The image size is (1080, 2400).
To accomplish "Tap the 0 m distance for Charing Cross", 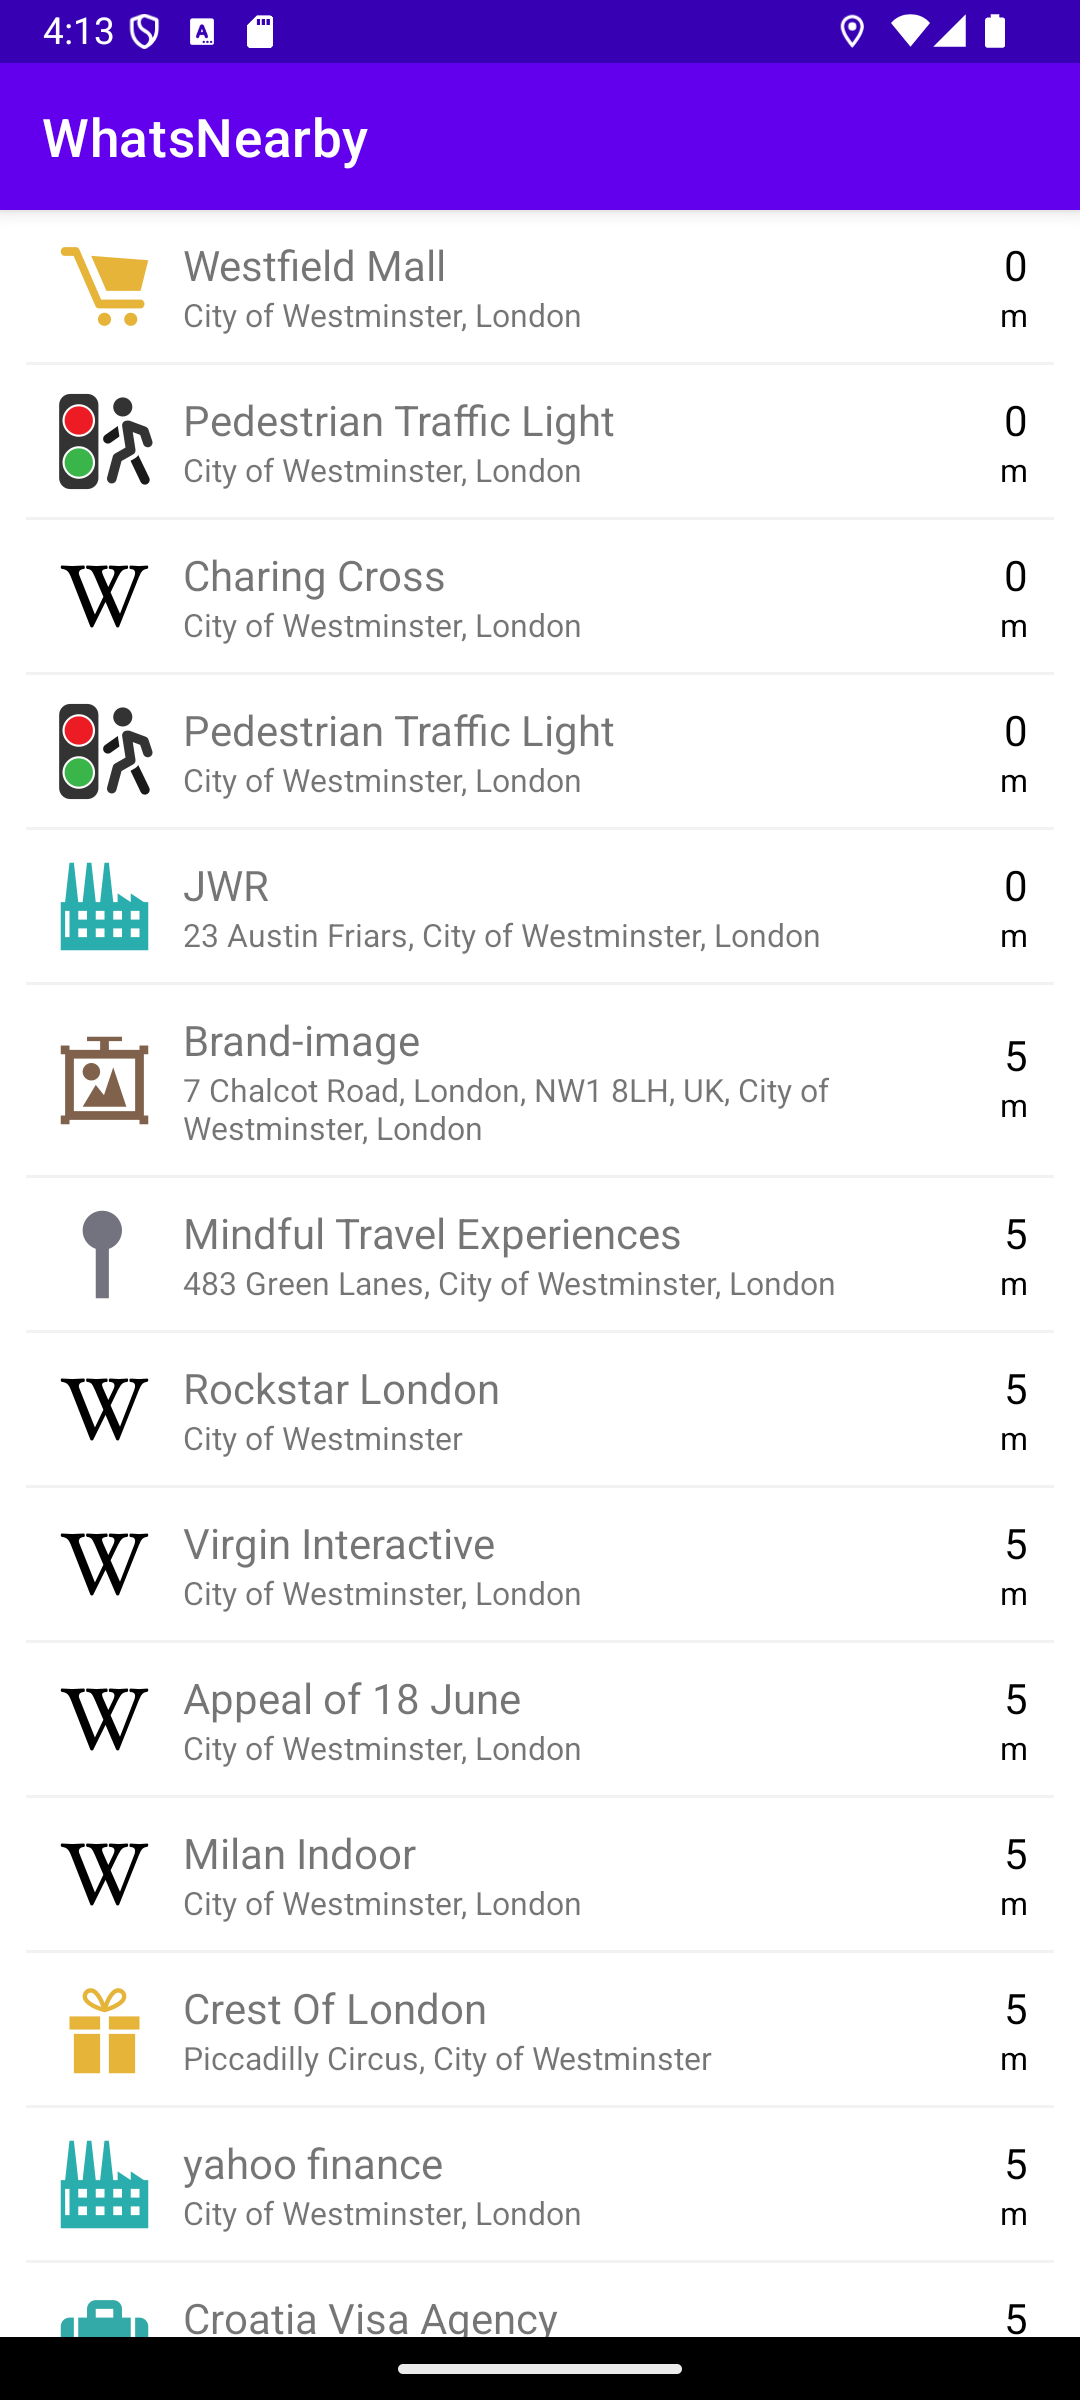I will 1014,599.
